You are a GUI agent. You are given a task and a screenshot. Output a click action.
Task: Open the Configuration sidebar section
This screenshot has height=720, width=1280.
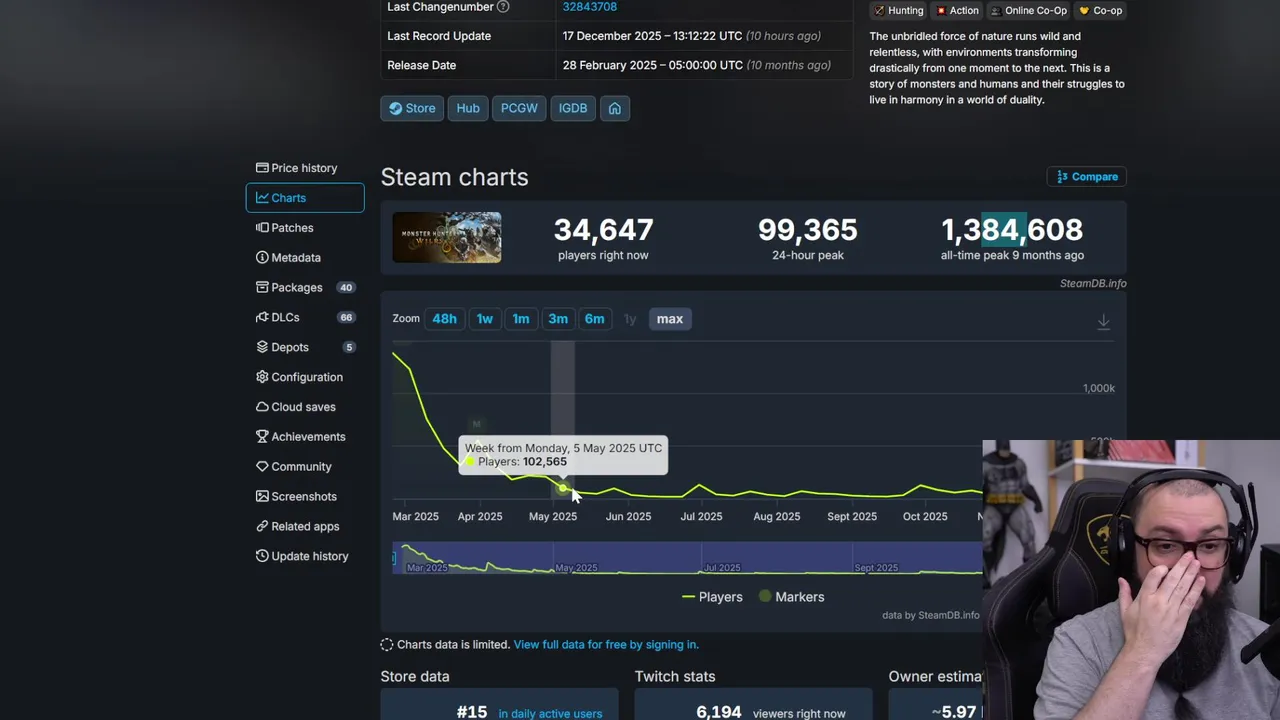click(305, 377)
